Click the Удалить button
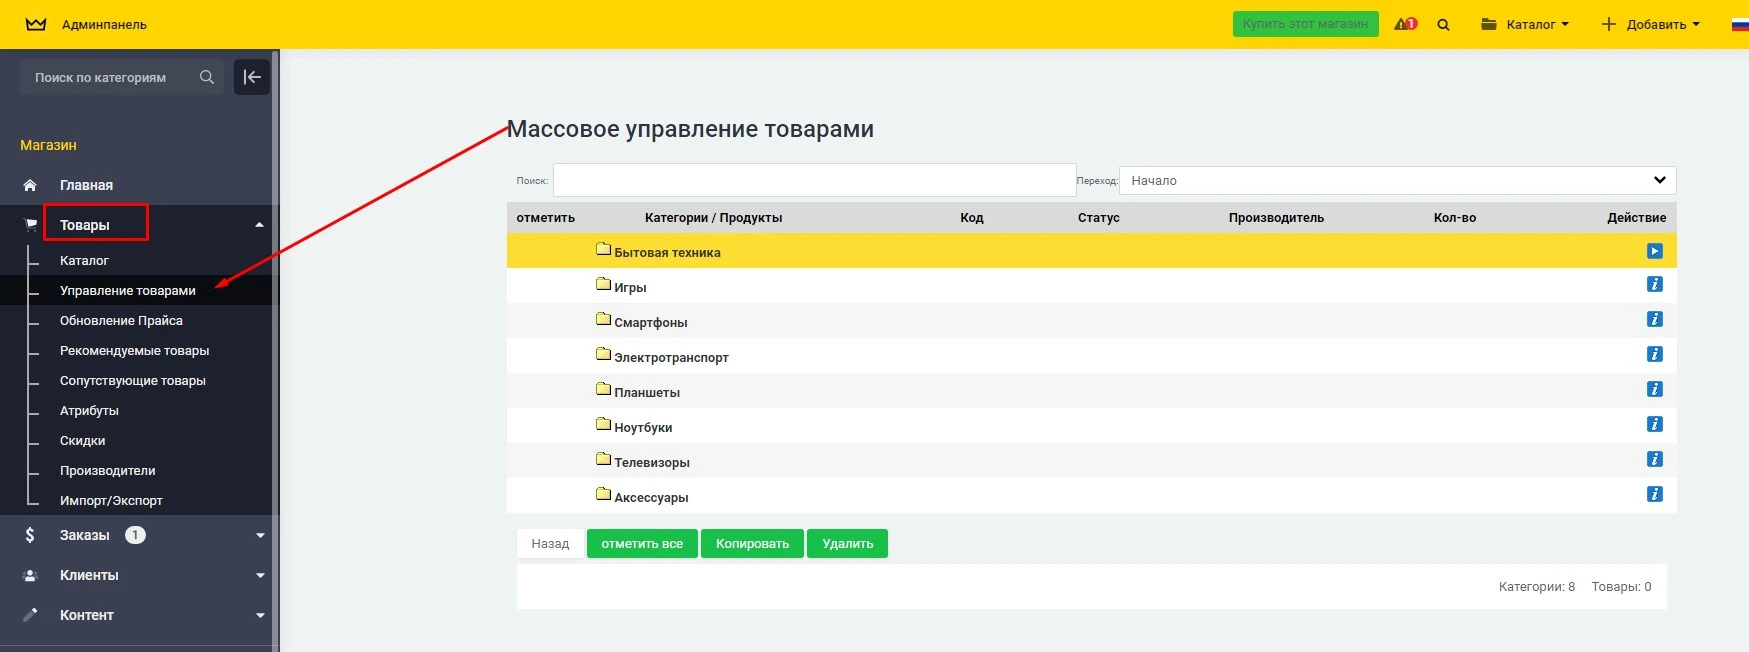 pyautogui.click(x=847, y=544)
